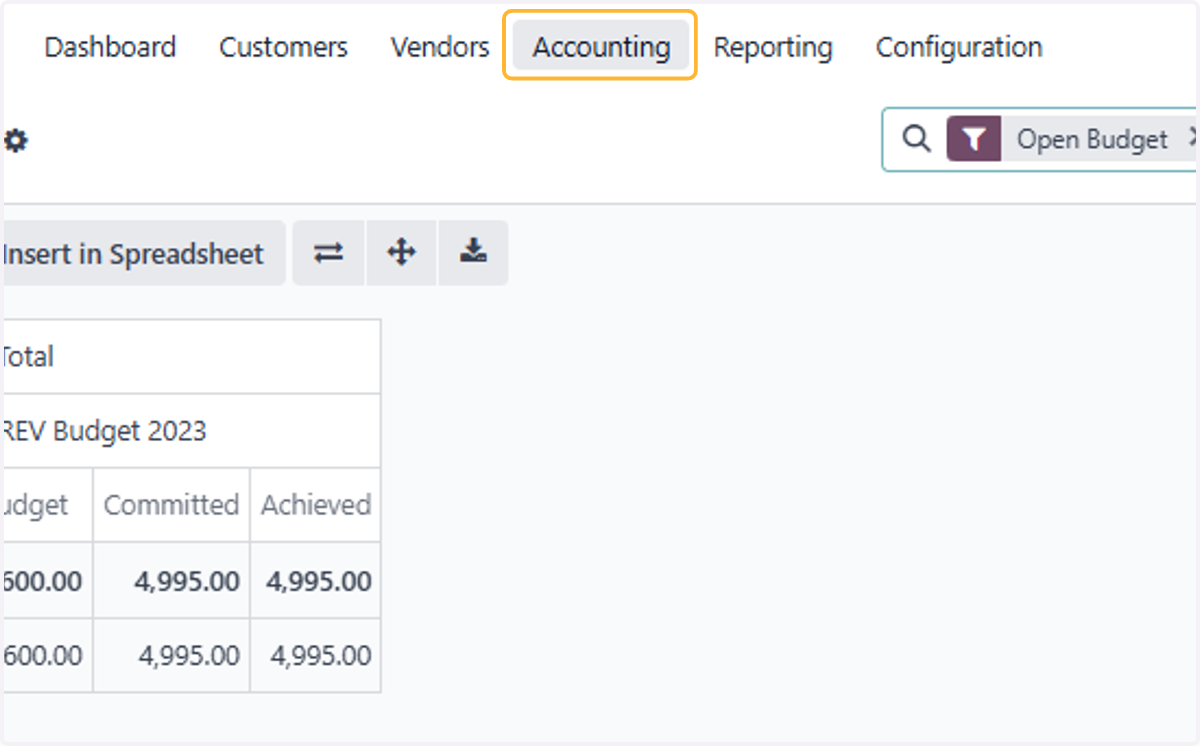The image size is (1200, 746).
Task: Expand all pivot rows with the four-arrow icon
Action: (401, 253)
